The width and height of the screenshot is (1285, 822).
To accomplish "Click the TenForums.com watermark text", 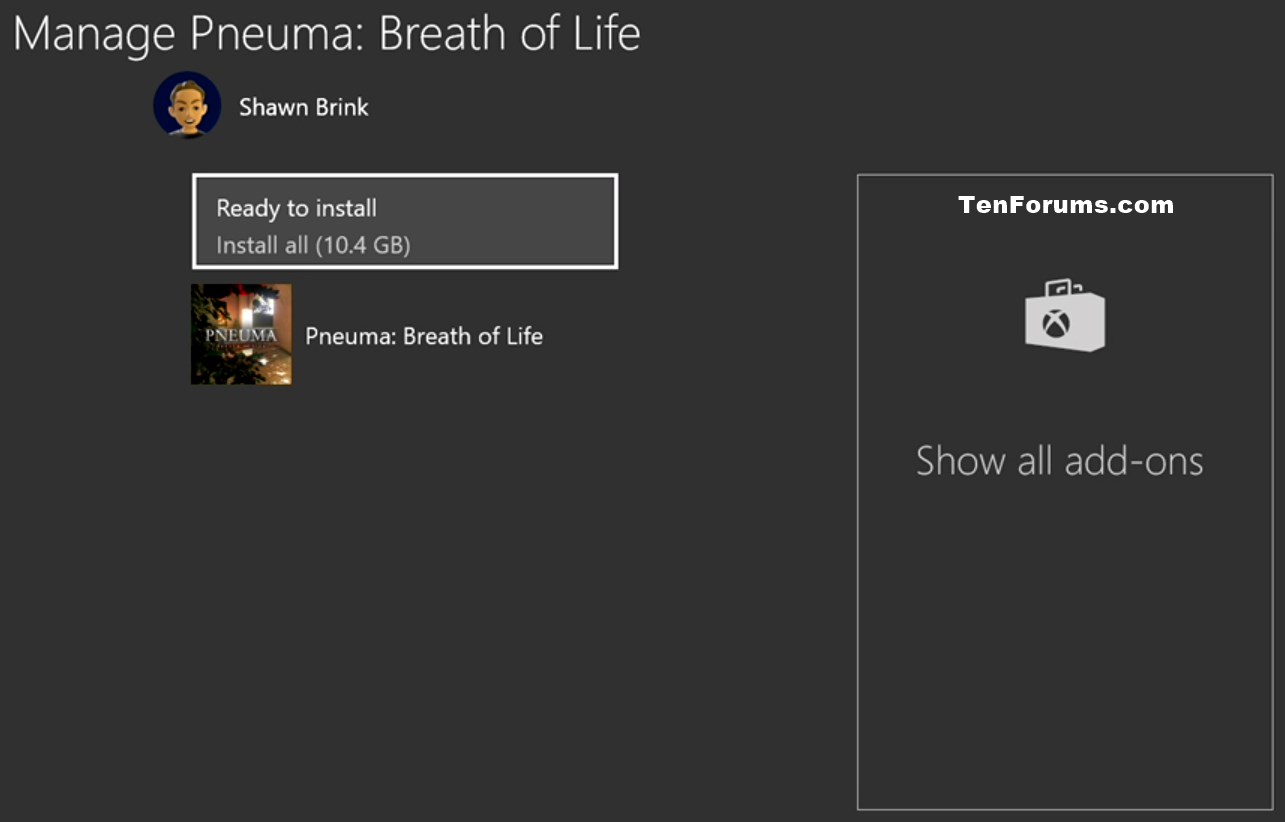I will (x=1066, y=205).
